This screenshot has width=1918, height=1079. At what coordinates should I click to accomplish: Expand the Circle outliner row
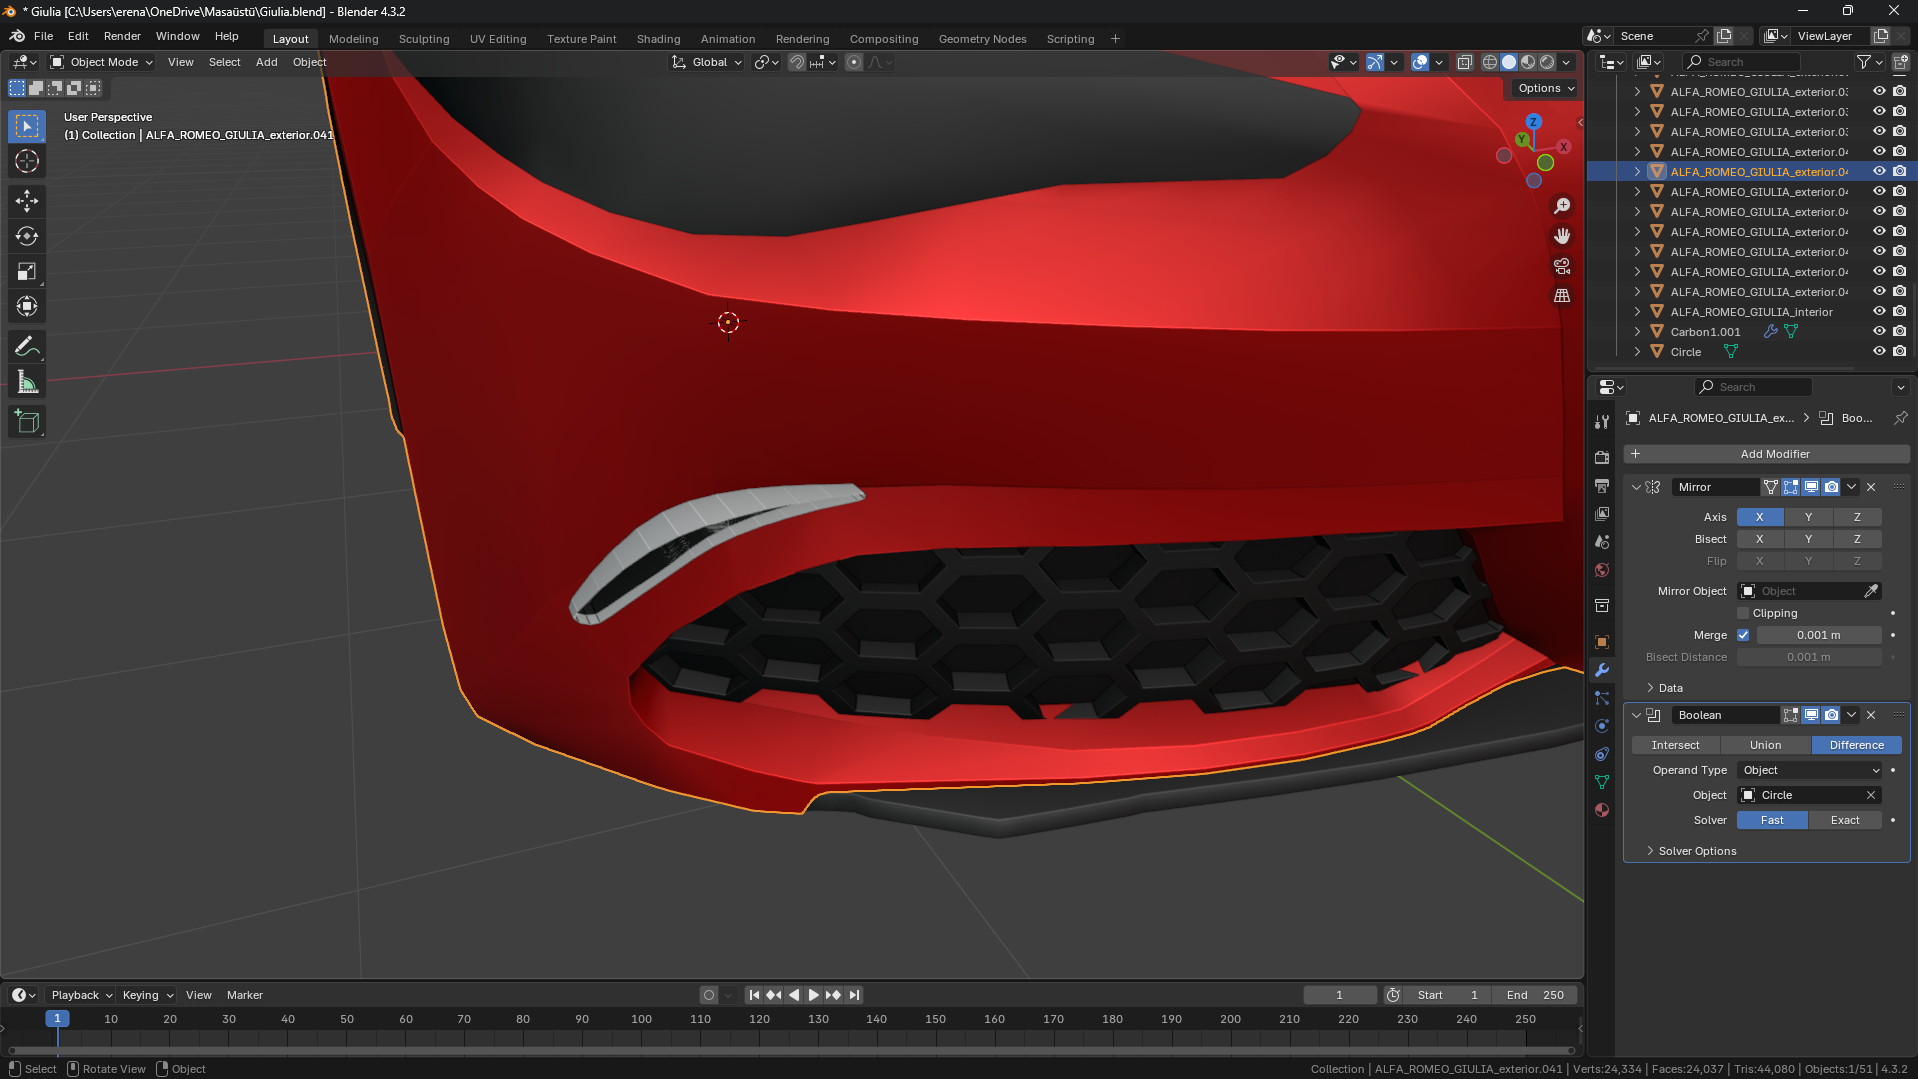point(1637,352)
